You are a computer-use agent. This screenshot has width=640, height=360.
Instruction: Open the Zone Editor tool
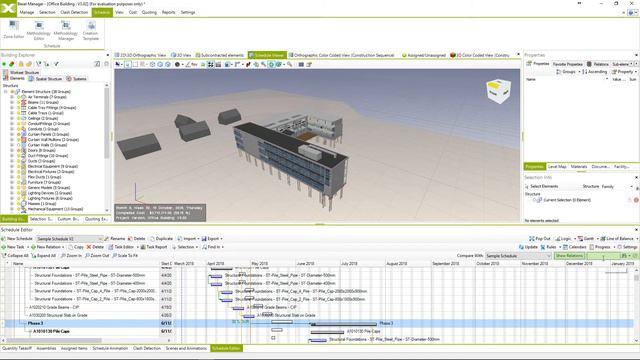(x=14, y=30)
